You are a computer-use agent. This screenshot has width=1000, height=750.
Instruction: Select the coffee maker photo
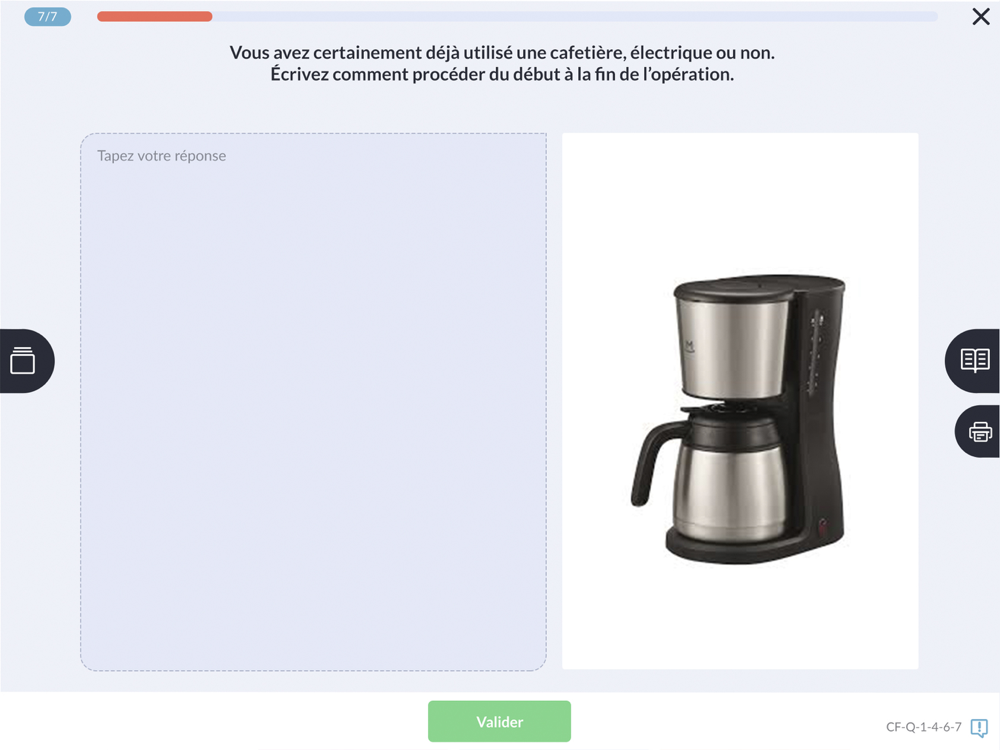(x=740, y=401)
